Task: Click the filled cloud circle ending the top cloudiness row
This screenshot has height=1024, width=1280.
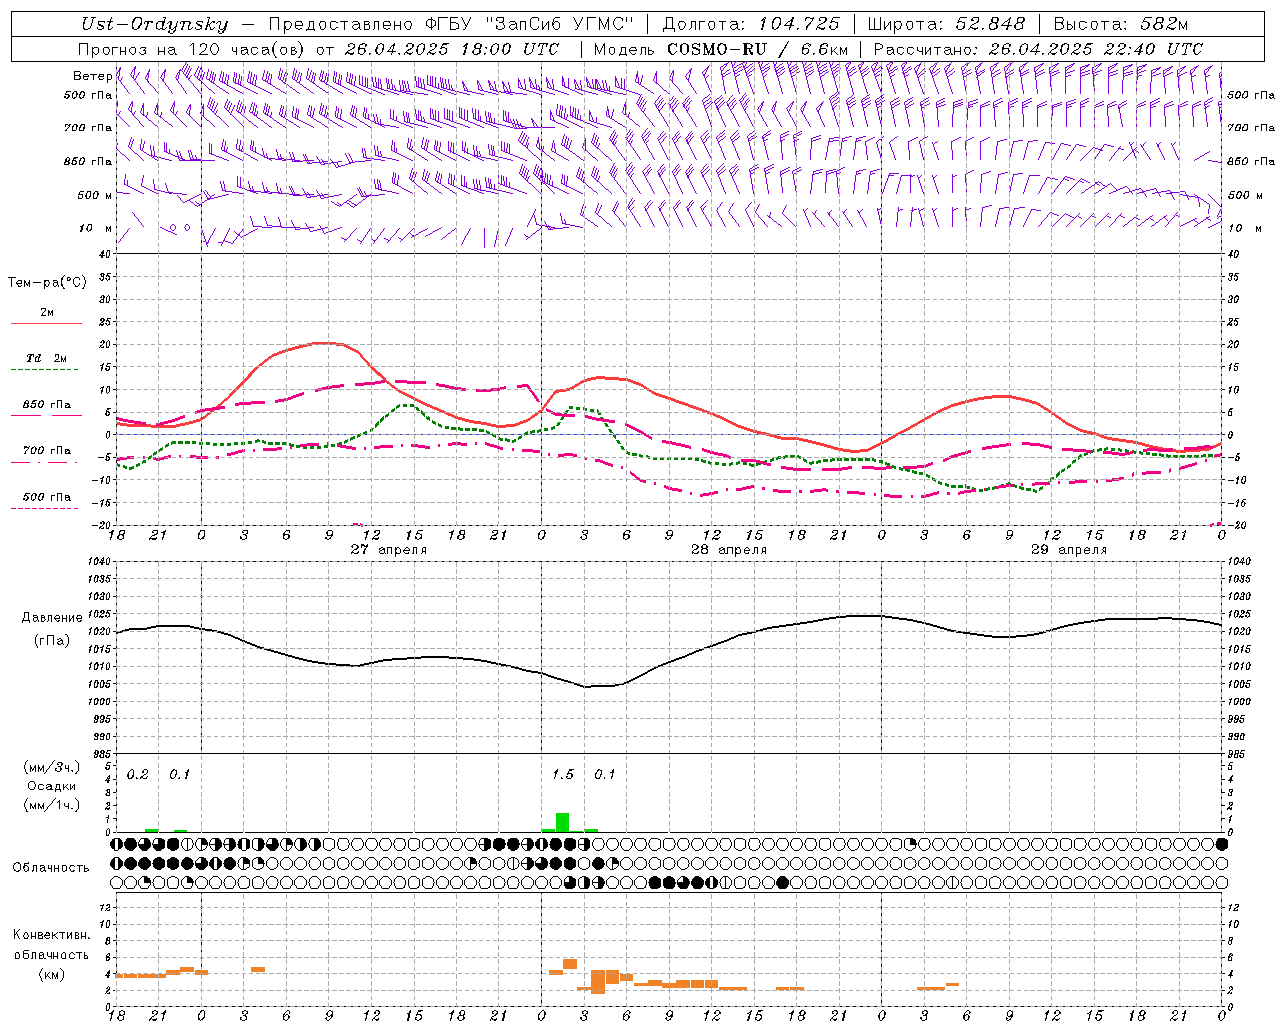Action: click(1221, 844)
